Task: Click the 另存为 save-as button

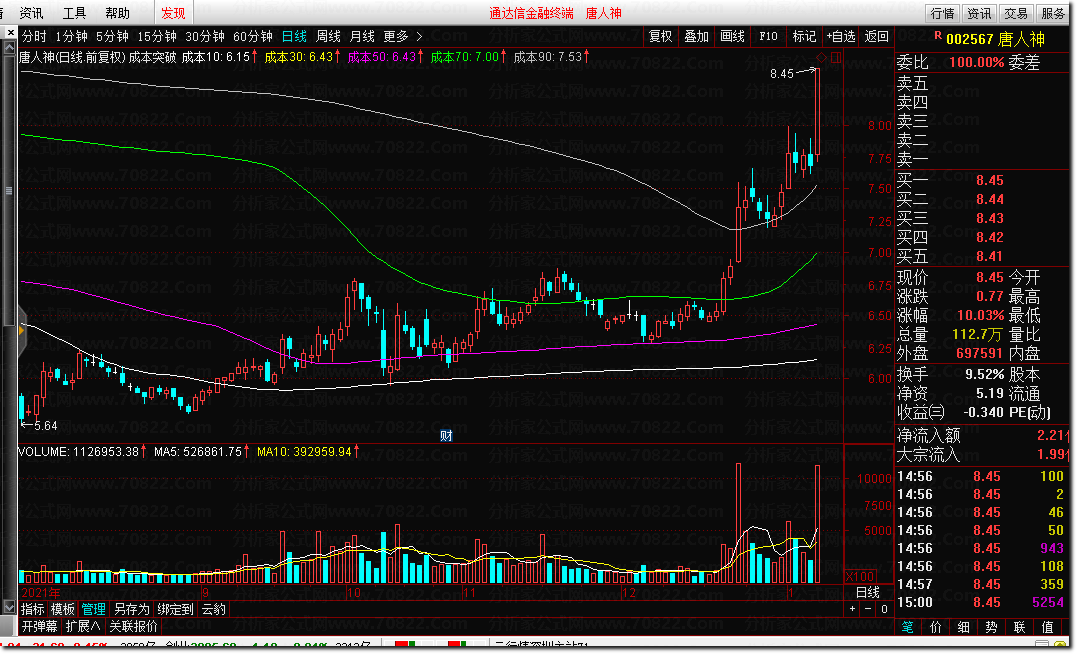Action: click(x=131, y=609)
